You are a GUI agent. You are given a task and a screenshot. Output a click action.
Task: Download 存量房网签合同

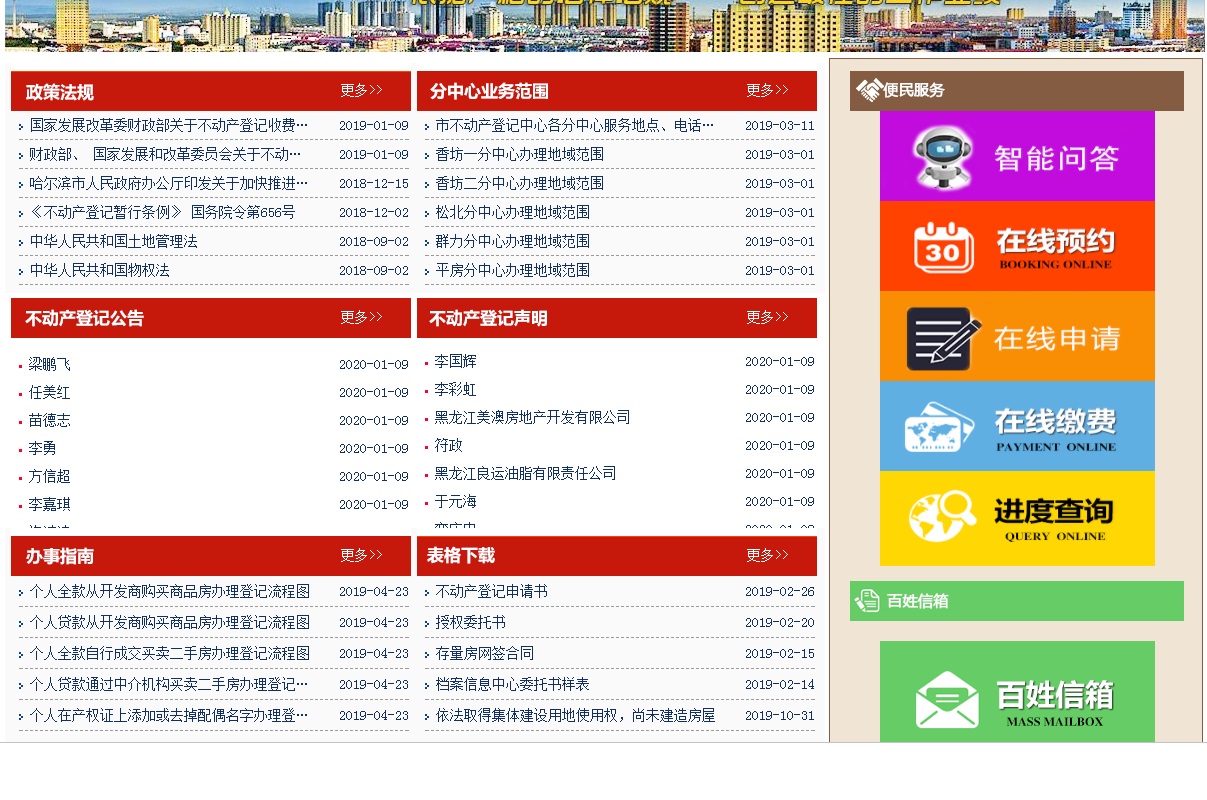tap(485, 654)
